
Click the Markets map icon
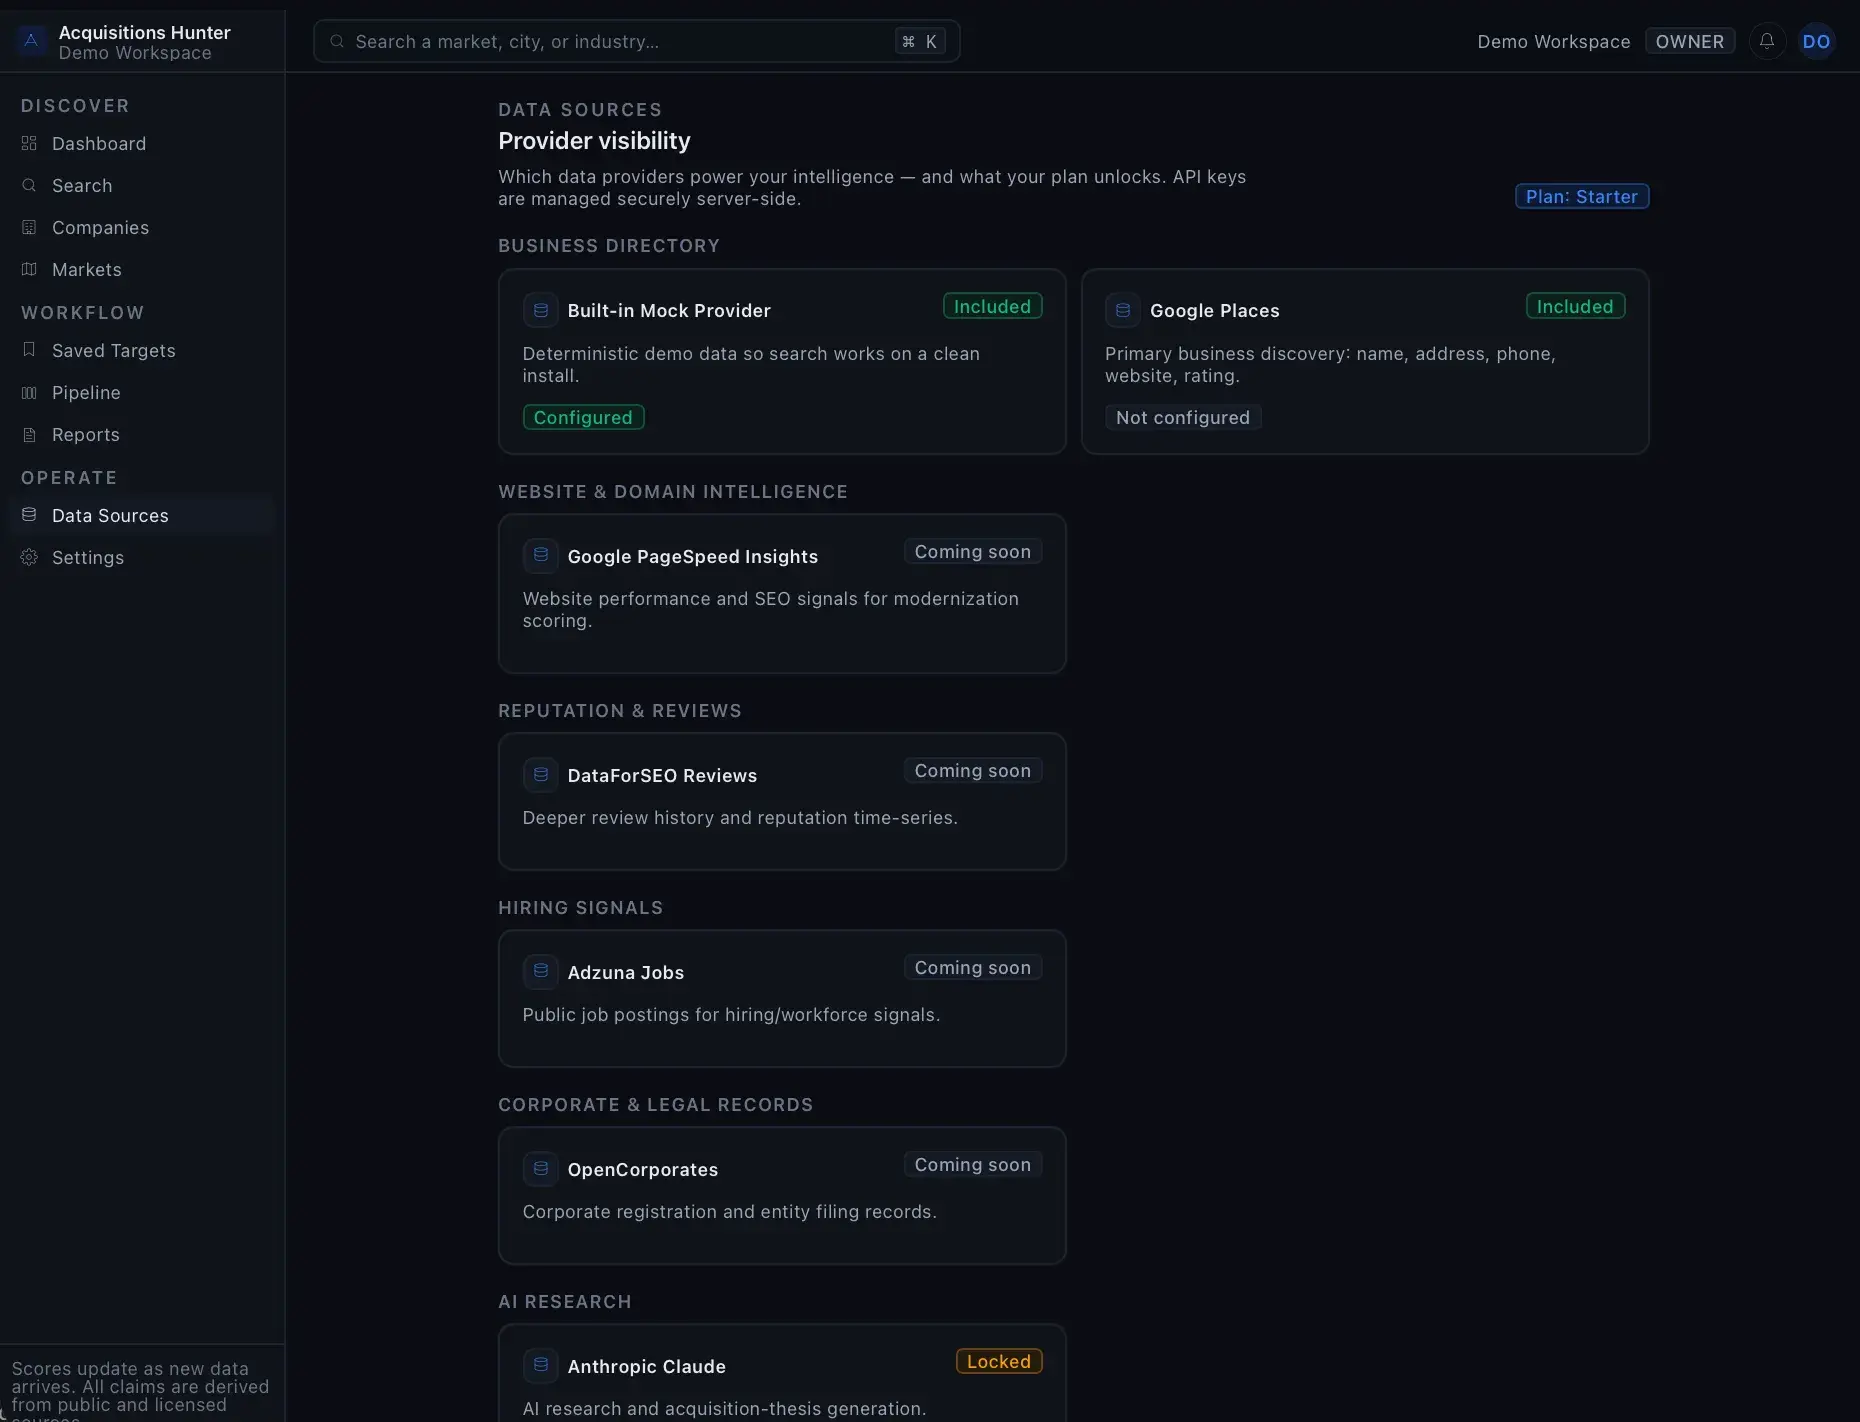29,269
